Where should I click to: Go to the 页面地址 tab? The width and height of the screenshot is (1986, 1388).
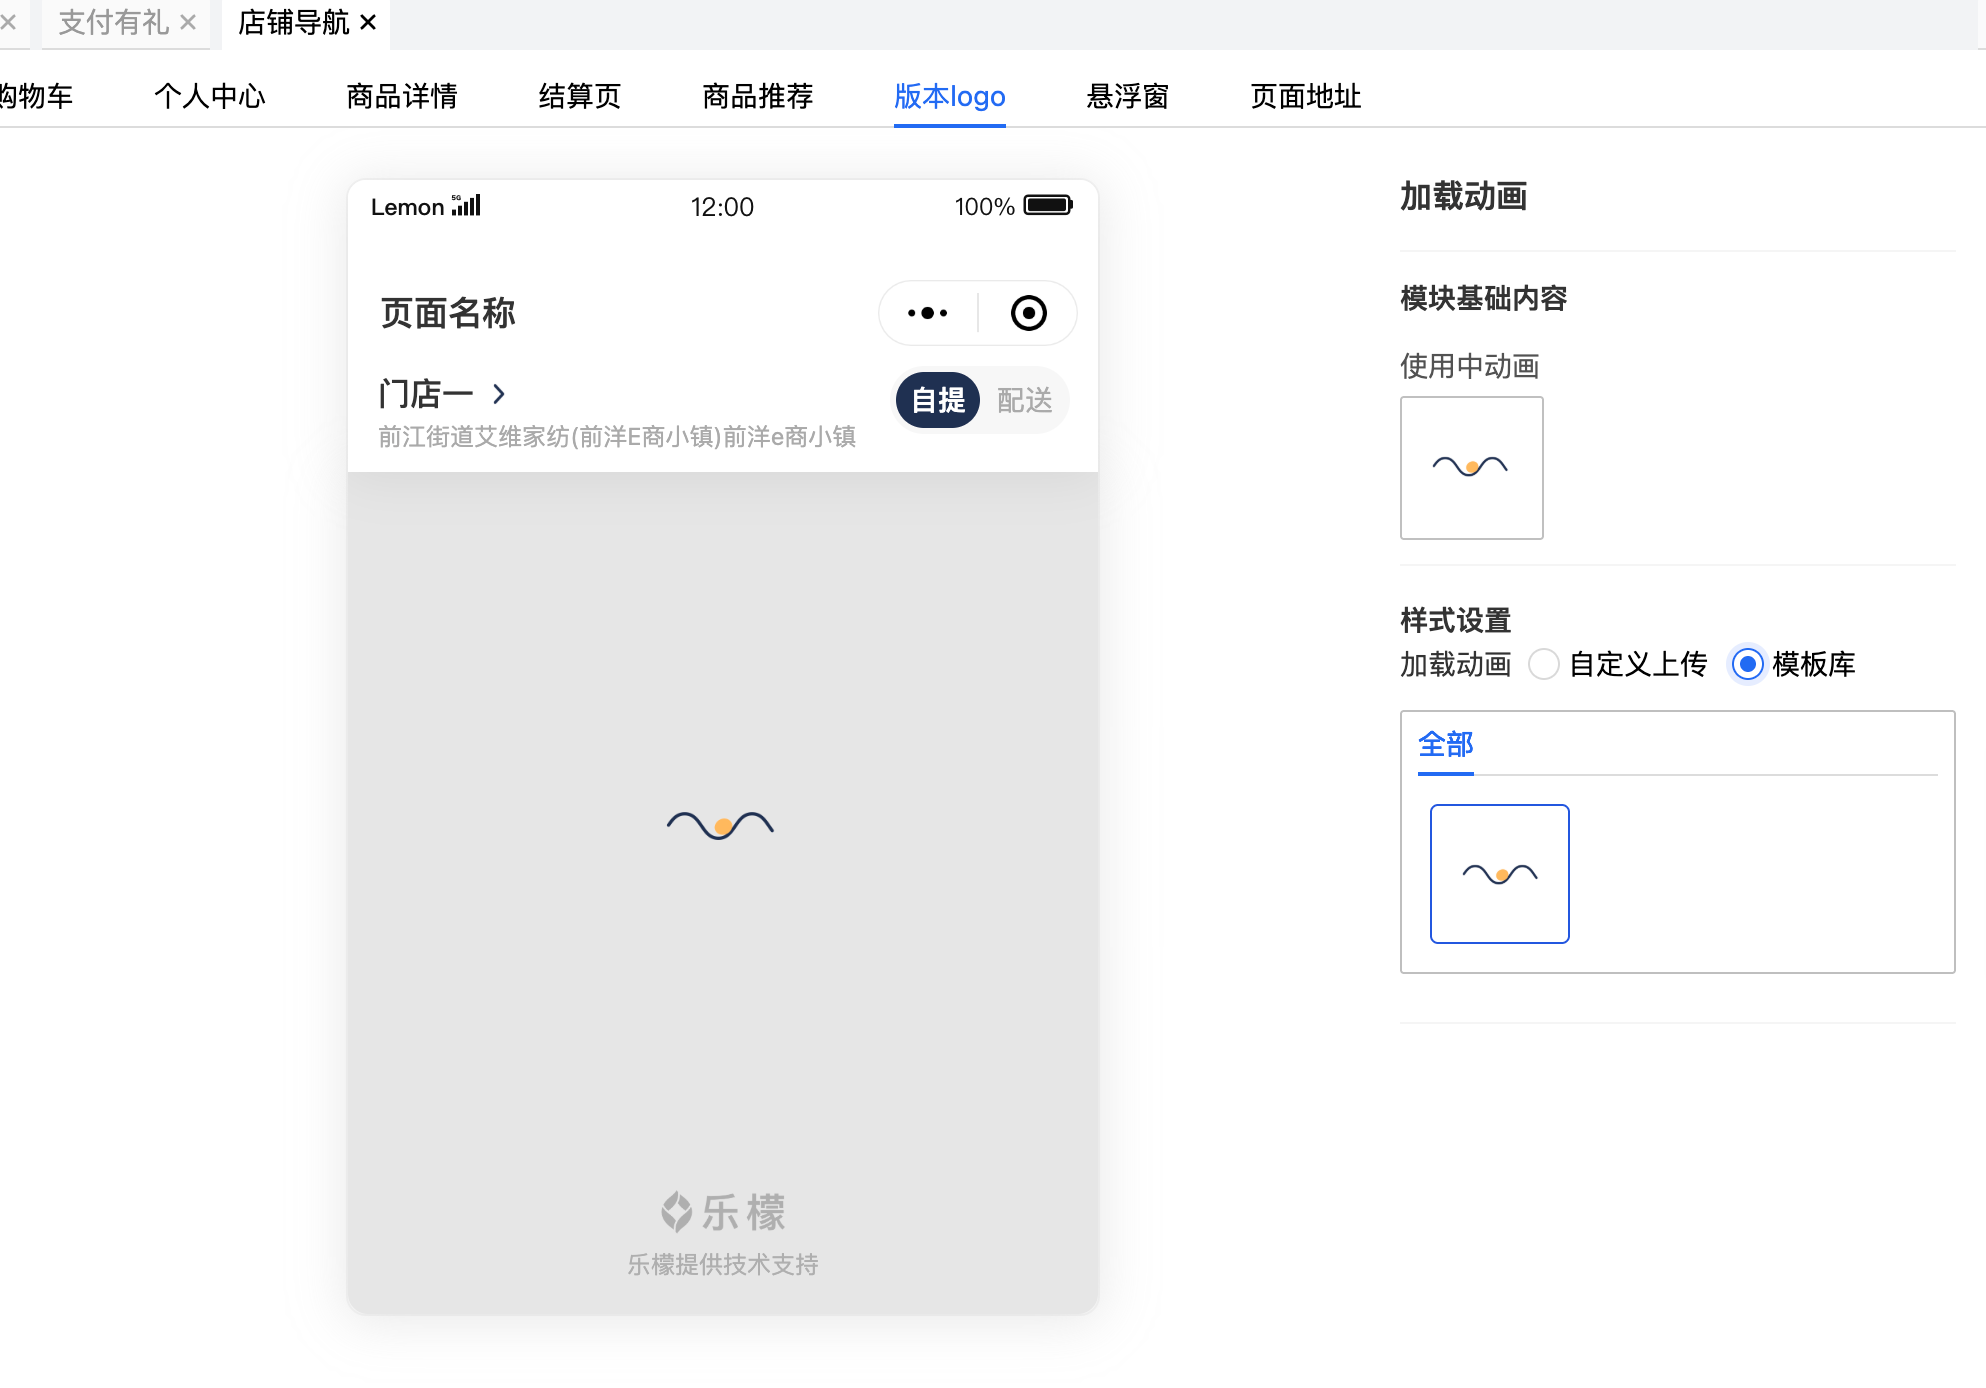coord(1305,96)
